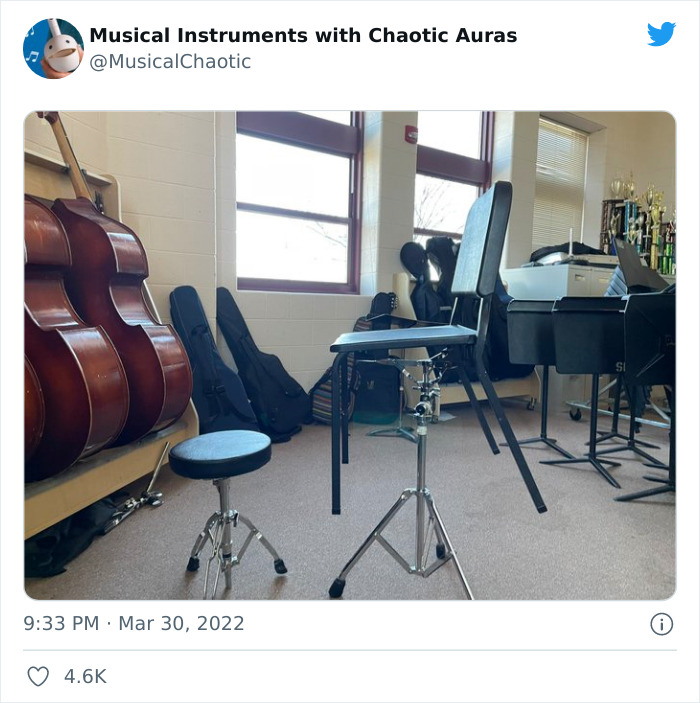Viewport: 700px width, 703px height.
Task: Like the tweet with the heart icon
Action: (x=38, y=676)
